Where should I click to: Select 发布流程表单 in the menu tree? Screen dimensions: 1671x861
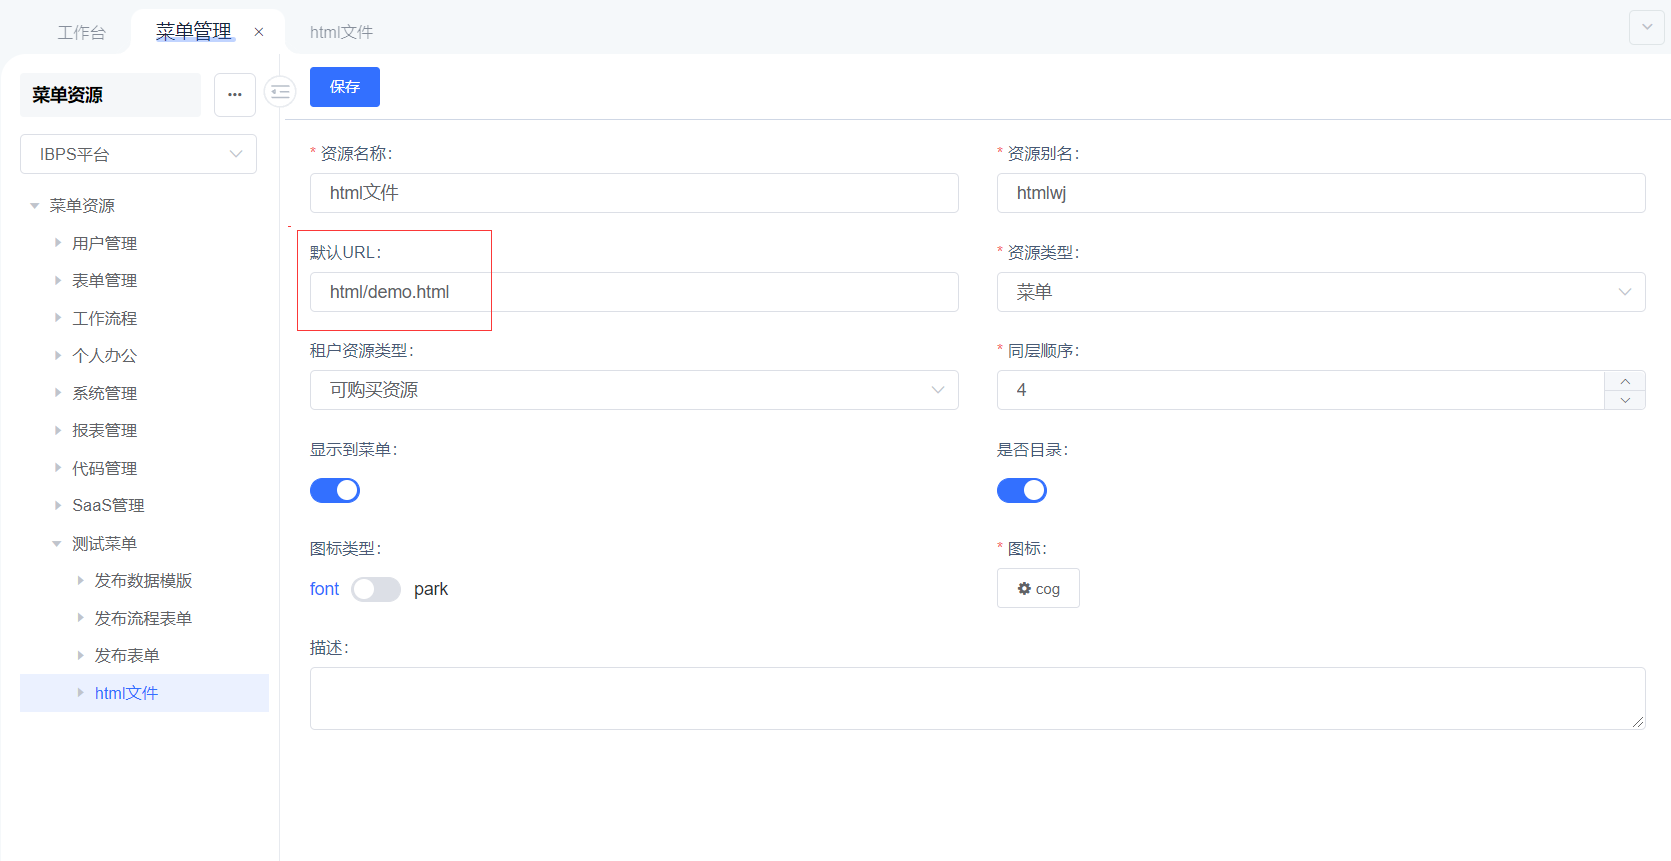(x=143, y=618)
